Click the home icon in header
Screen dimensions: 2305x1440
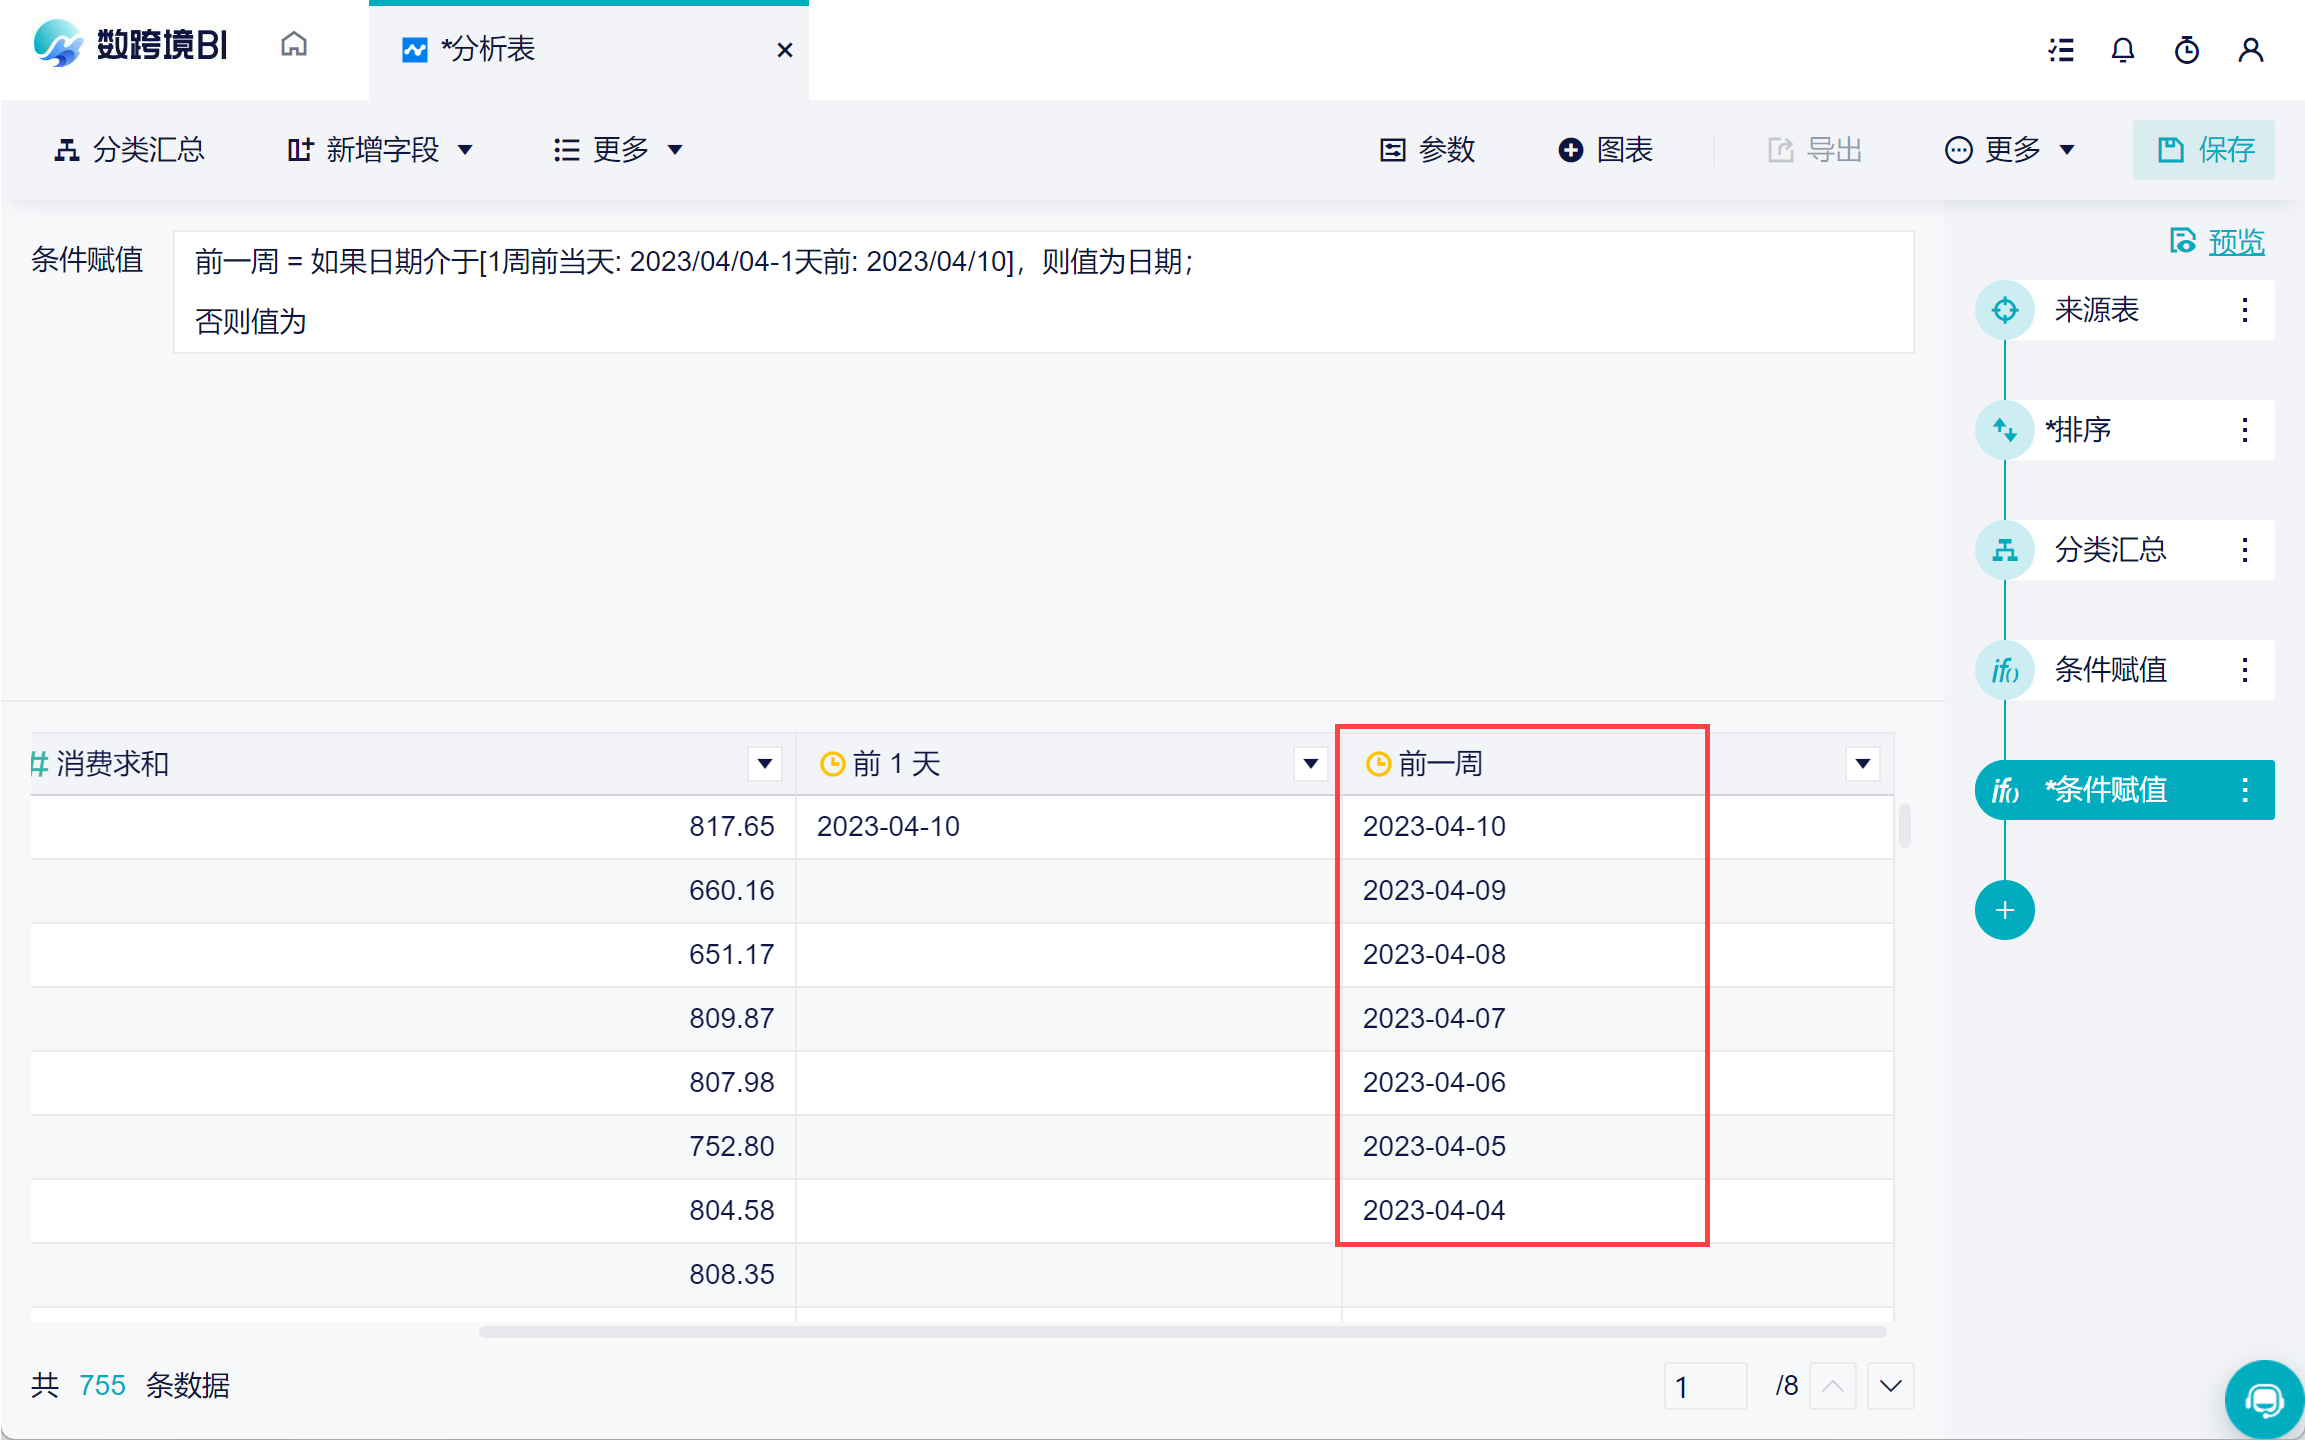pos(293,45)
